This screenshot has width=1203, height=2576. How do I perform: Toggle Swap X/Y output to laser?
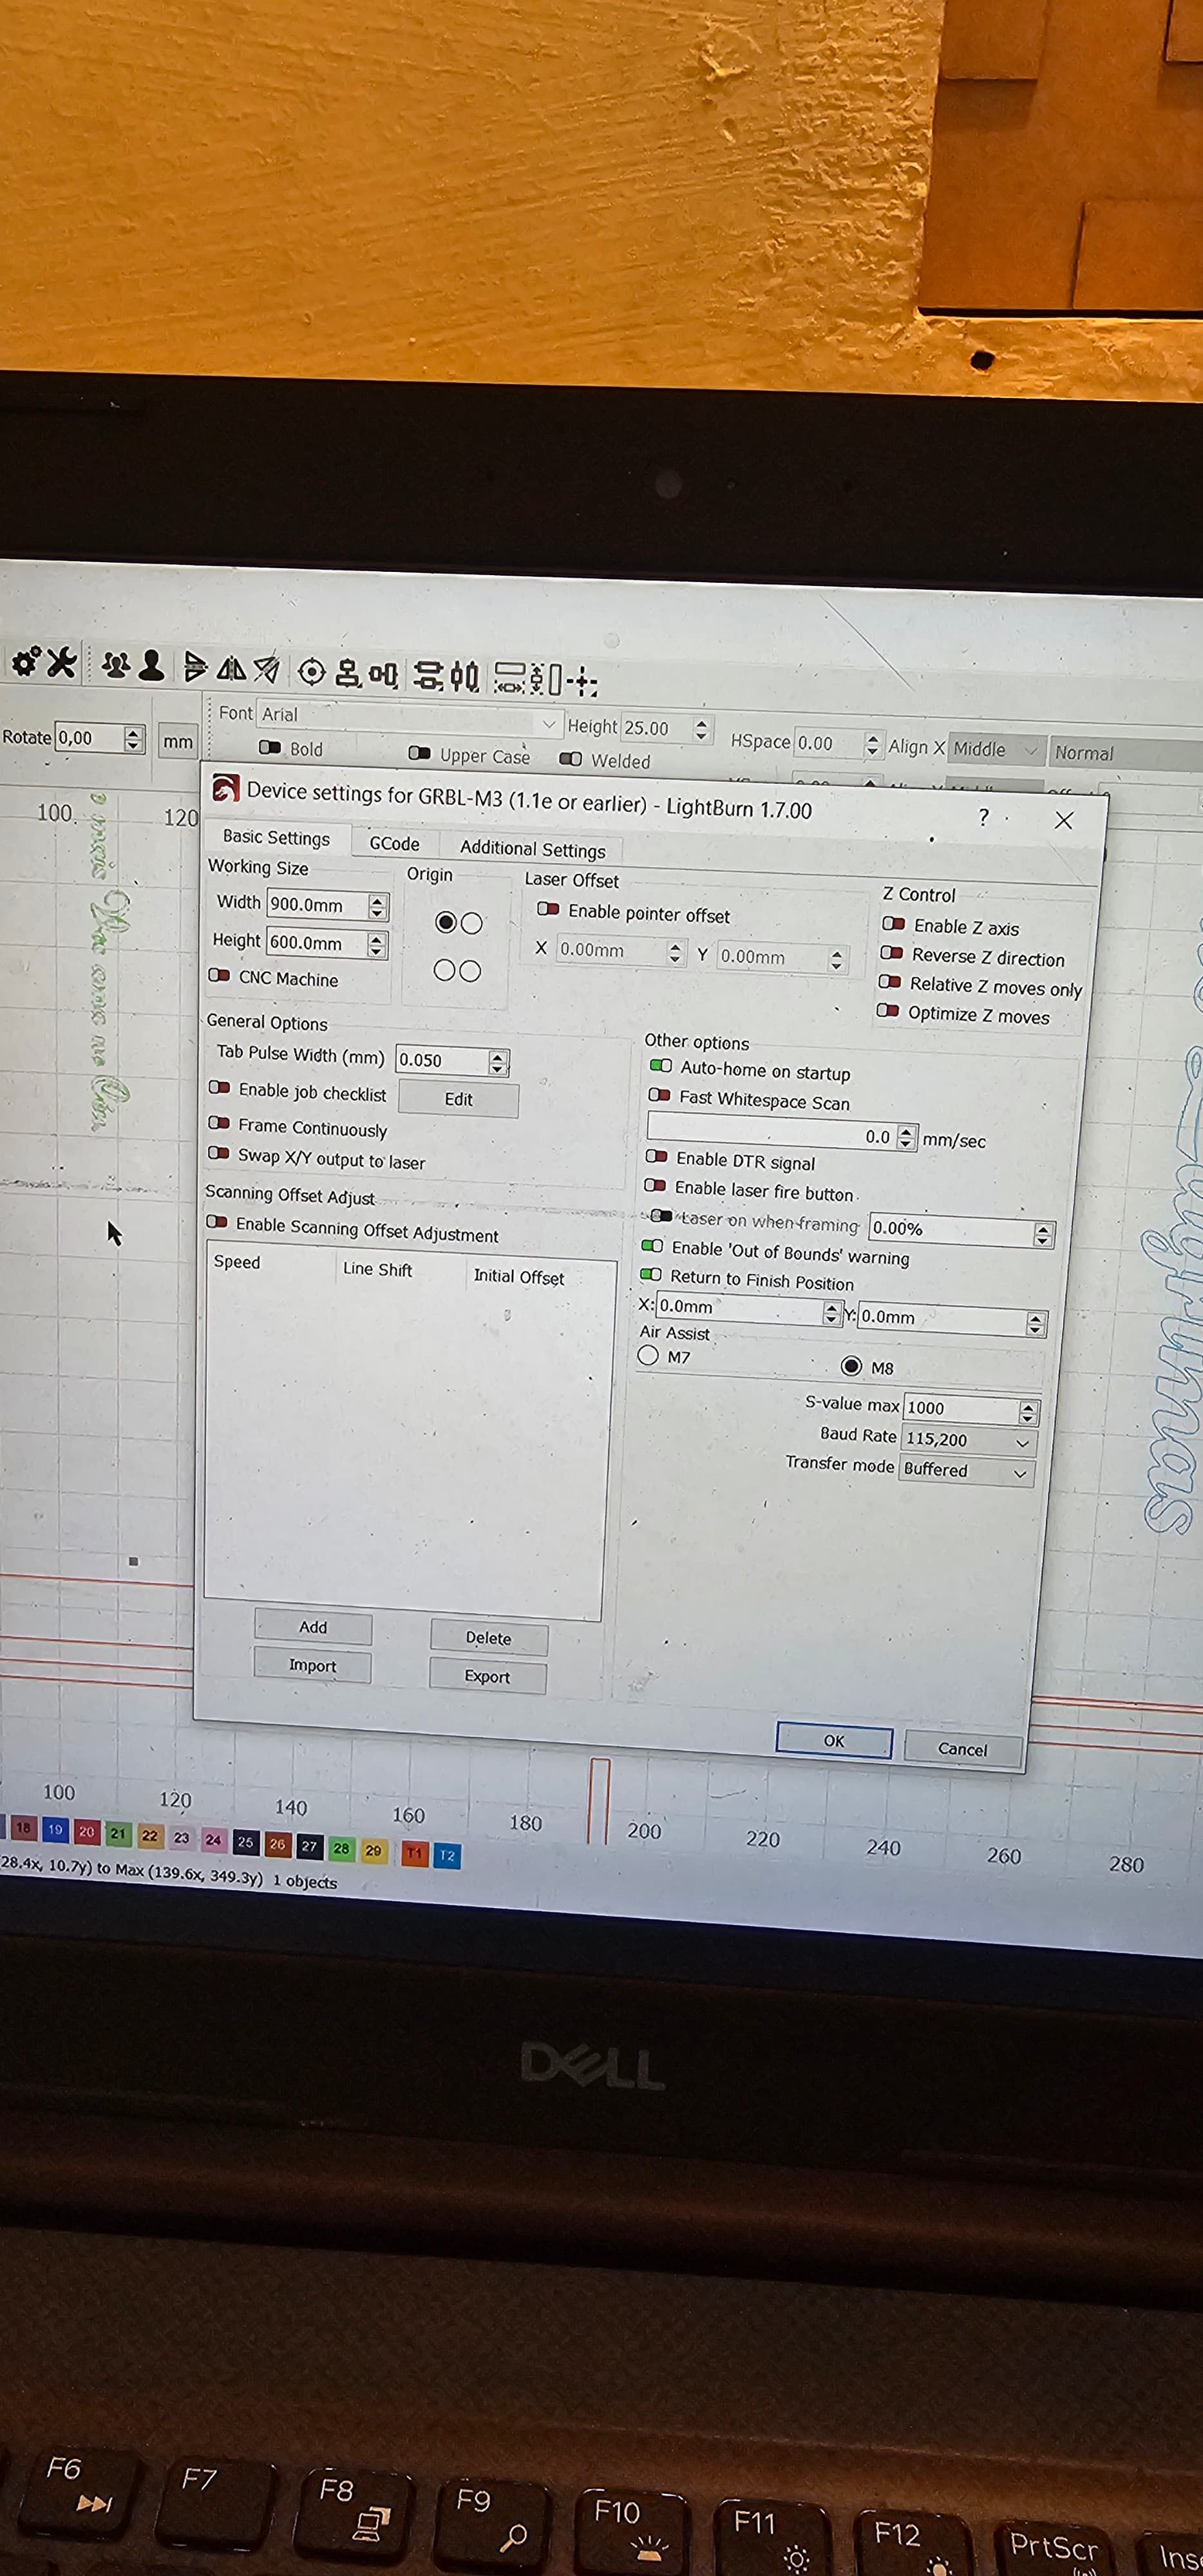218,1153
